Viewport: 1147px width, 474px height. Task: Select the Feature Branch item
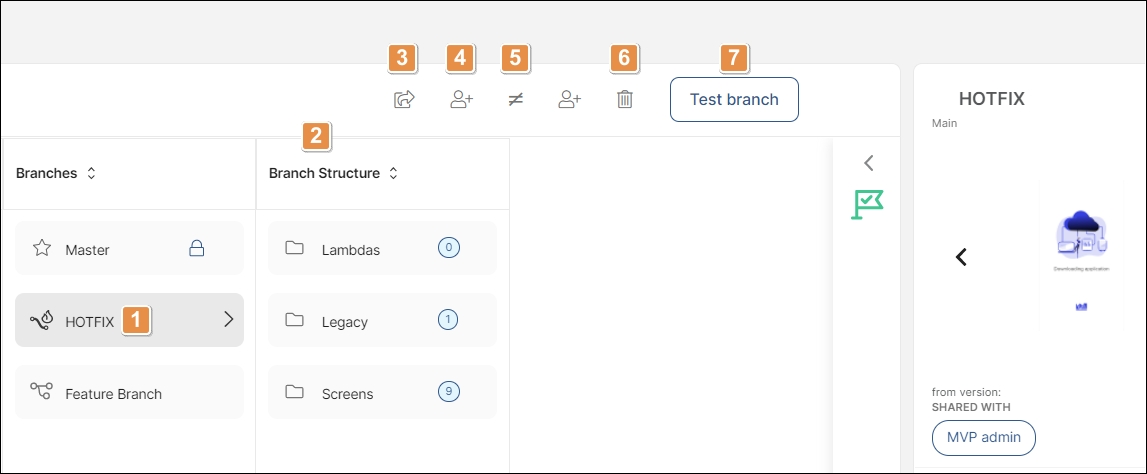point(129,392)
